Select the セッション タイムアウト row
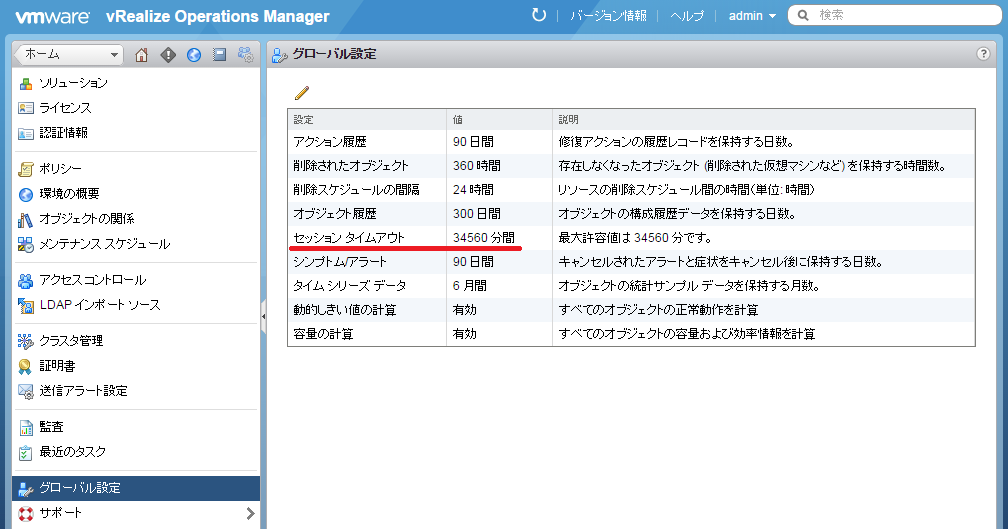This screenshot has height=529, width=1008. coord(631,238)
